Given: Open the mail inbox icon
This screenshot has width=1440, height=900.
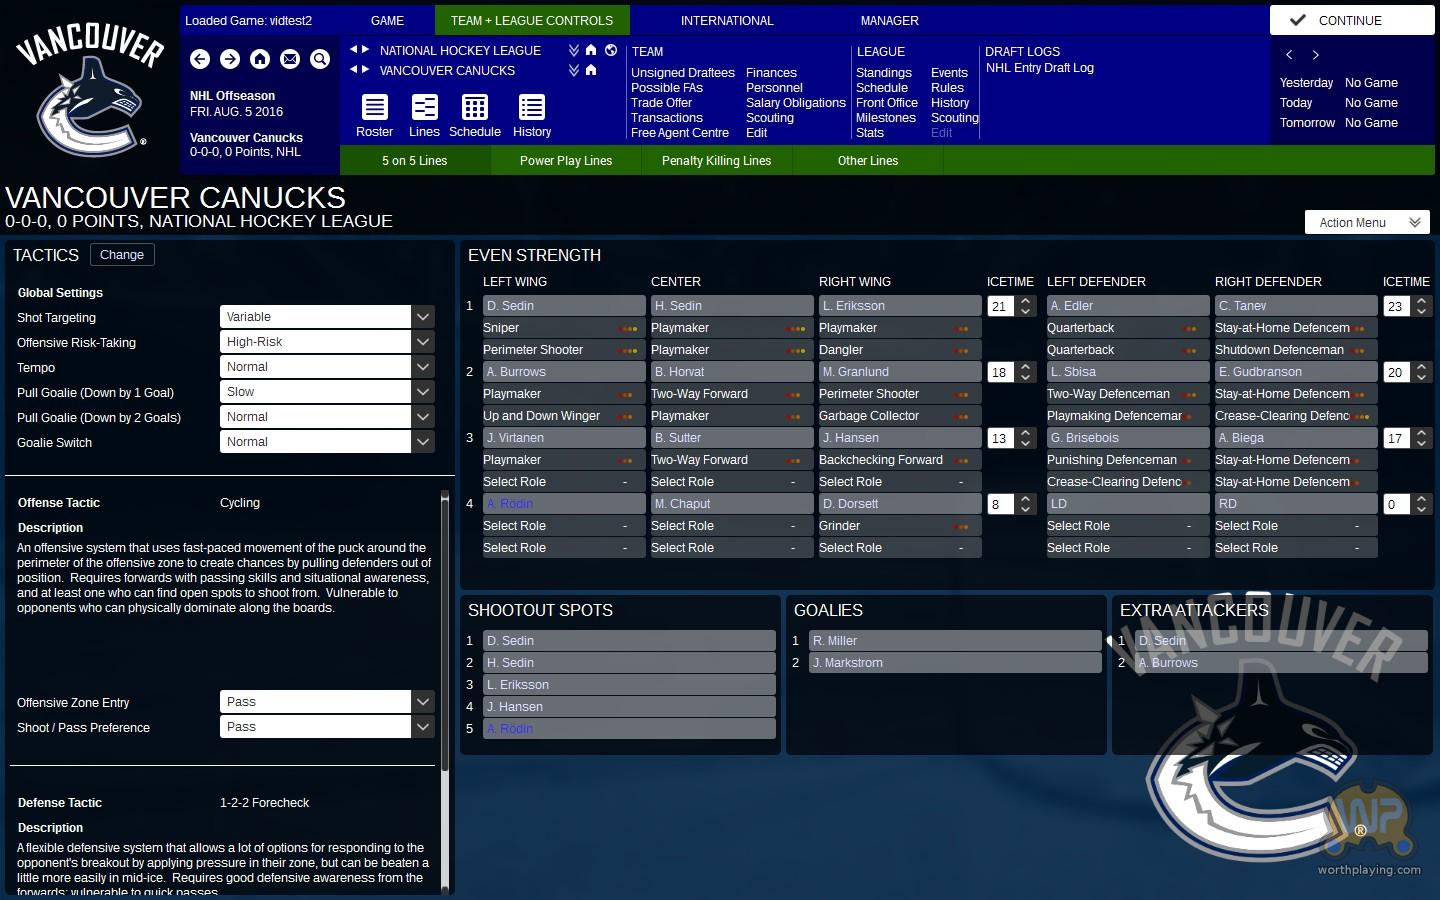Looking at the screenshot, I should pyautogui.click(x=290, y=60).
